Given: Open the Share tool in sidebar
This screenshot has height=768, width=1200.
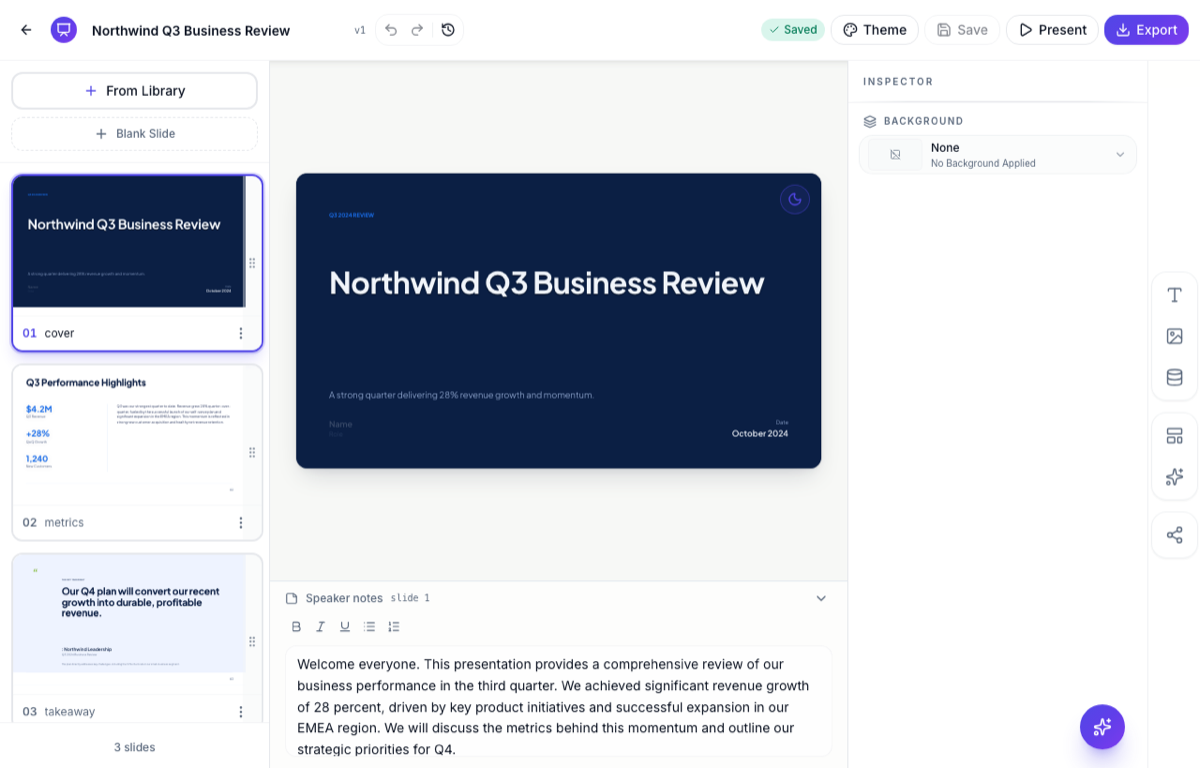Looking at the screenshot, I should pyautogui.click(x=1175, y=535).
